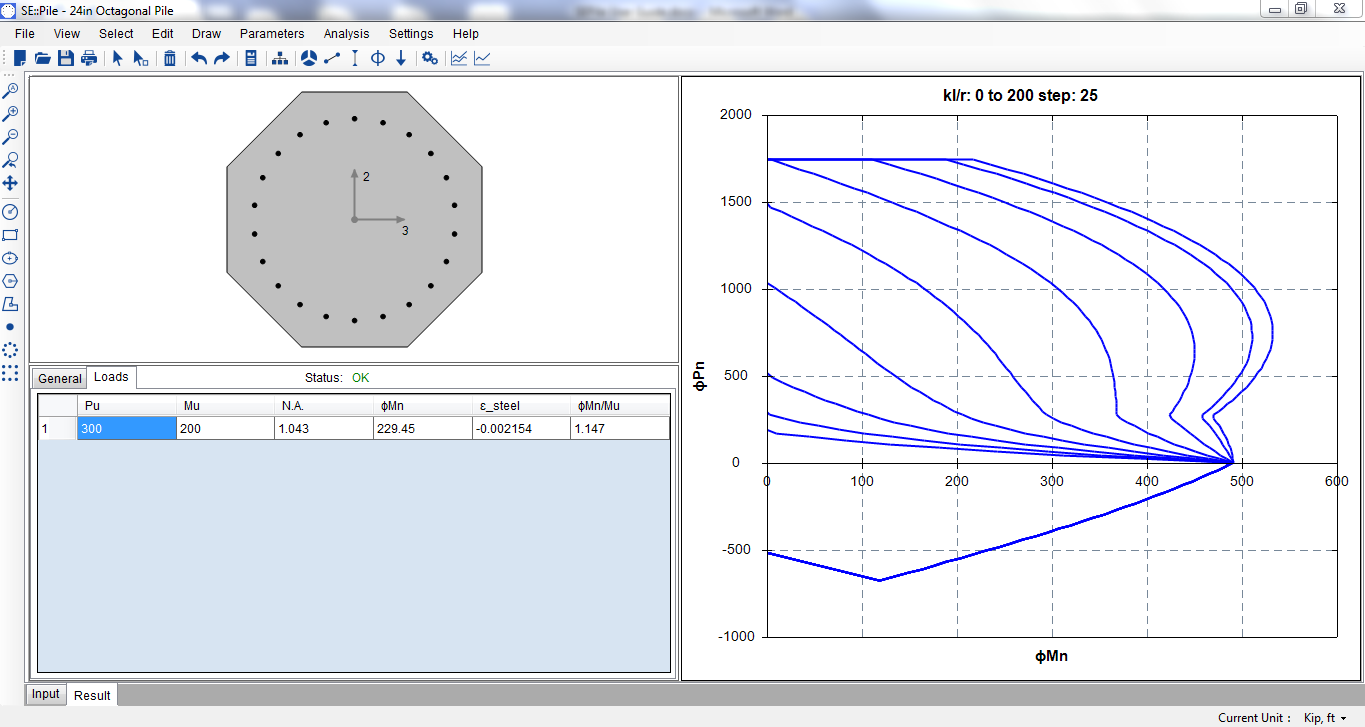Open the Analysis menu

pos(347,34)
